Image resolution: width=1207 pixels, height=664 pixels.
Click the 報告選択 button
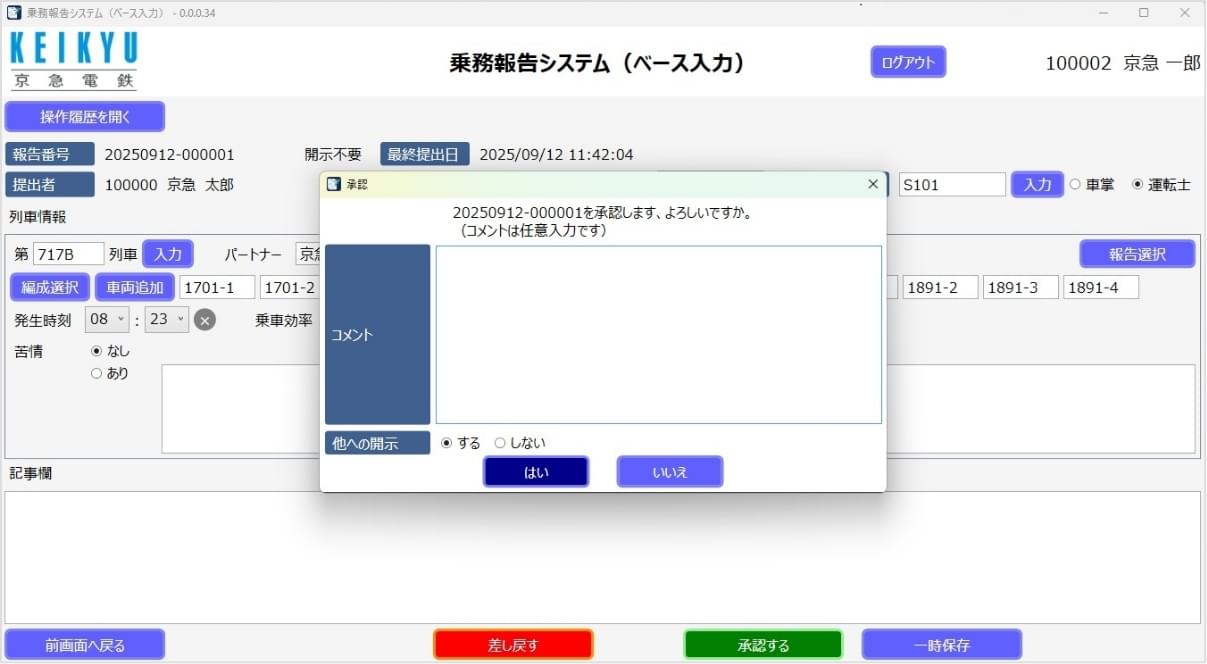point(1136,253)
